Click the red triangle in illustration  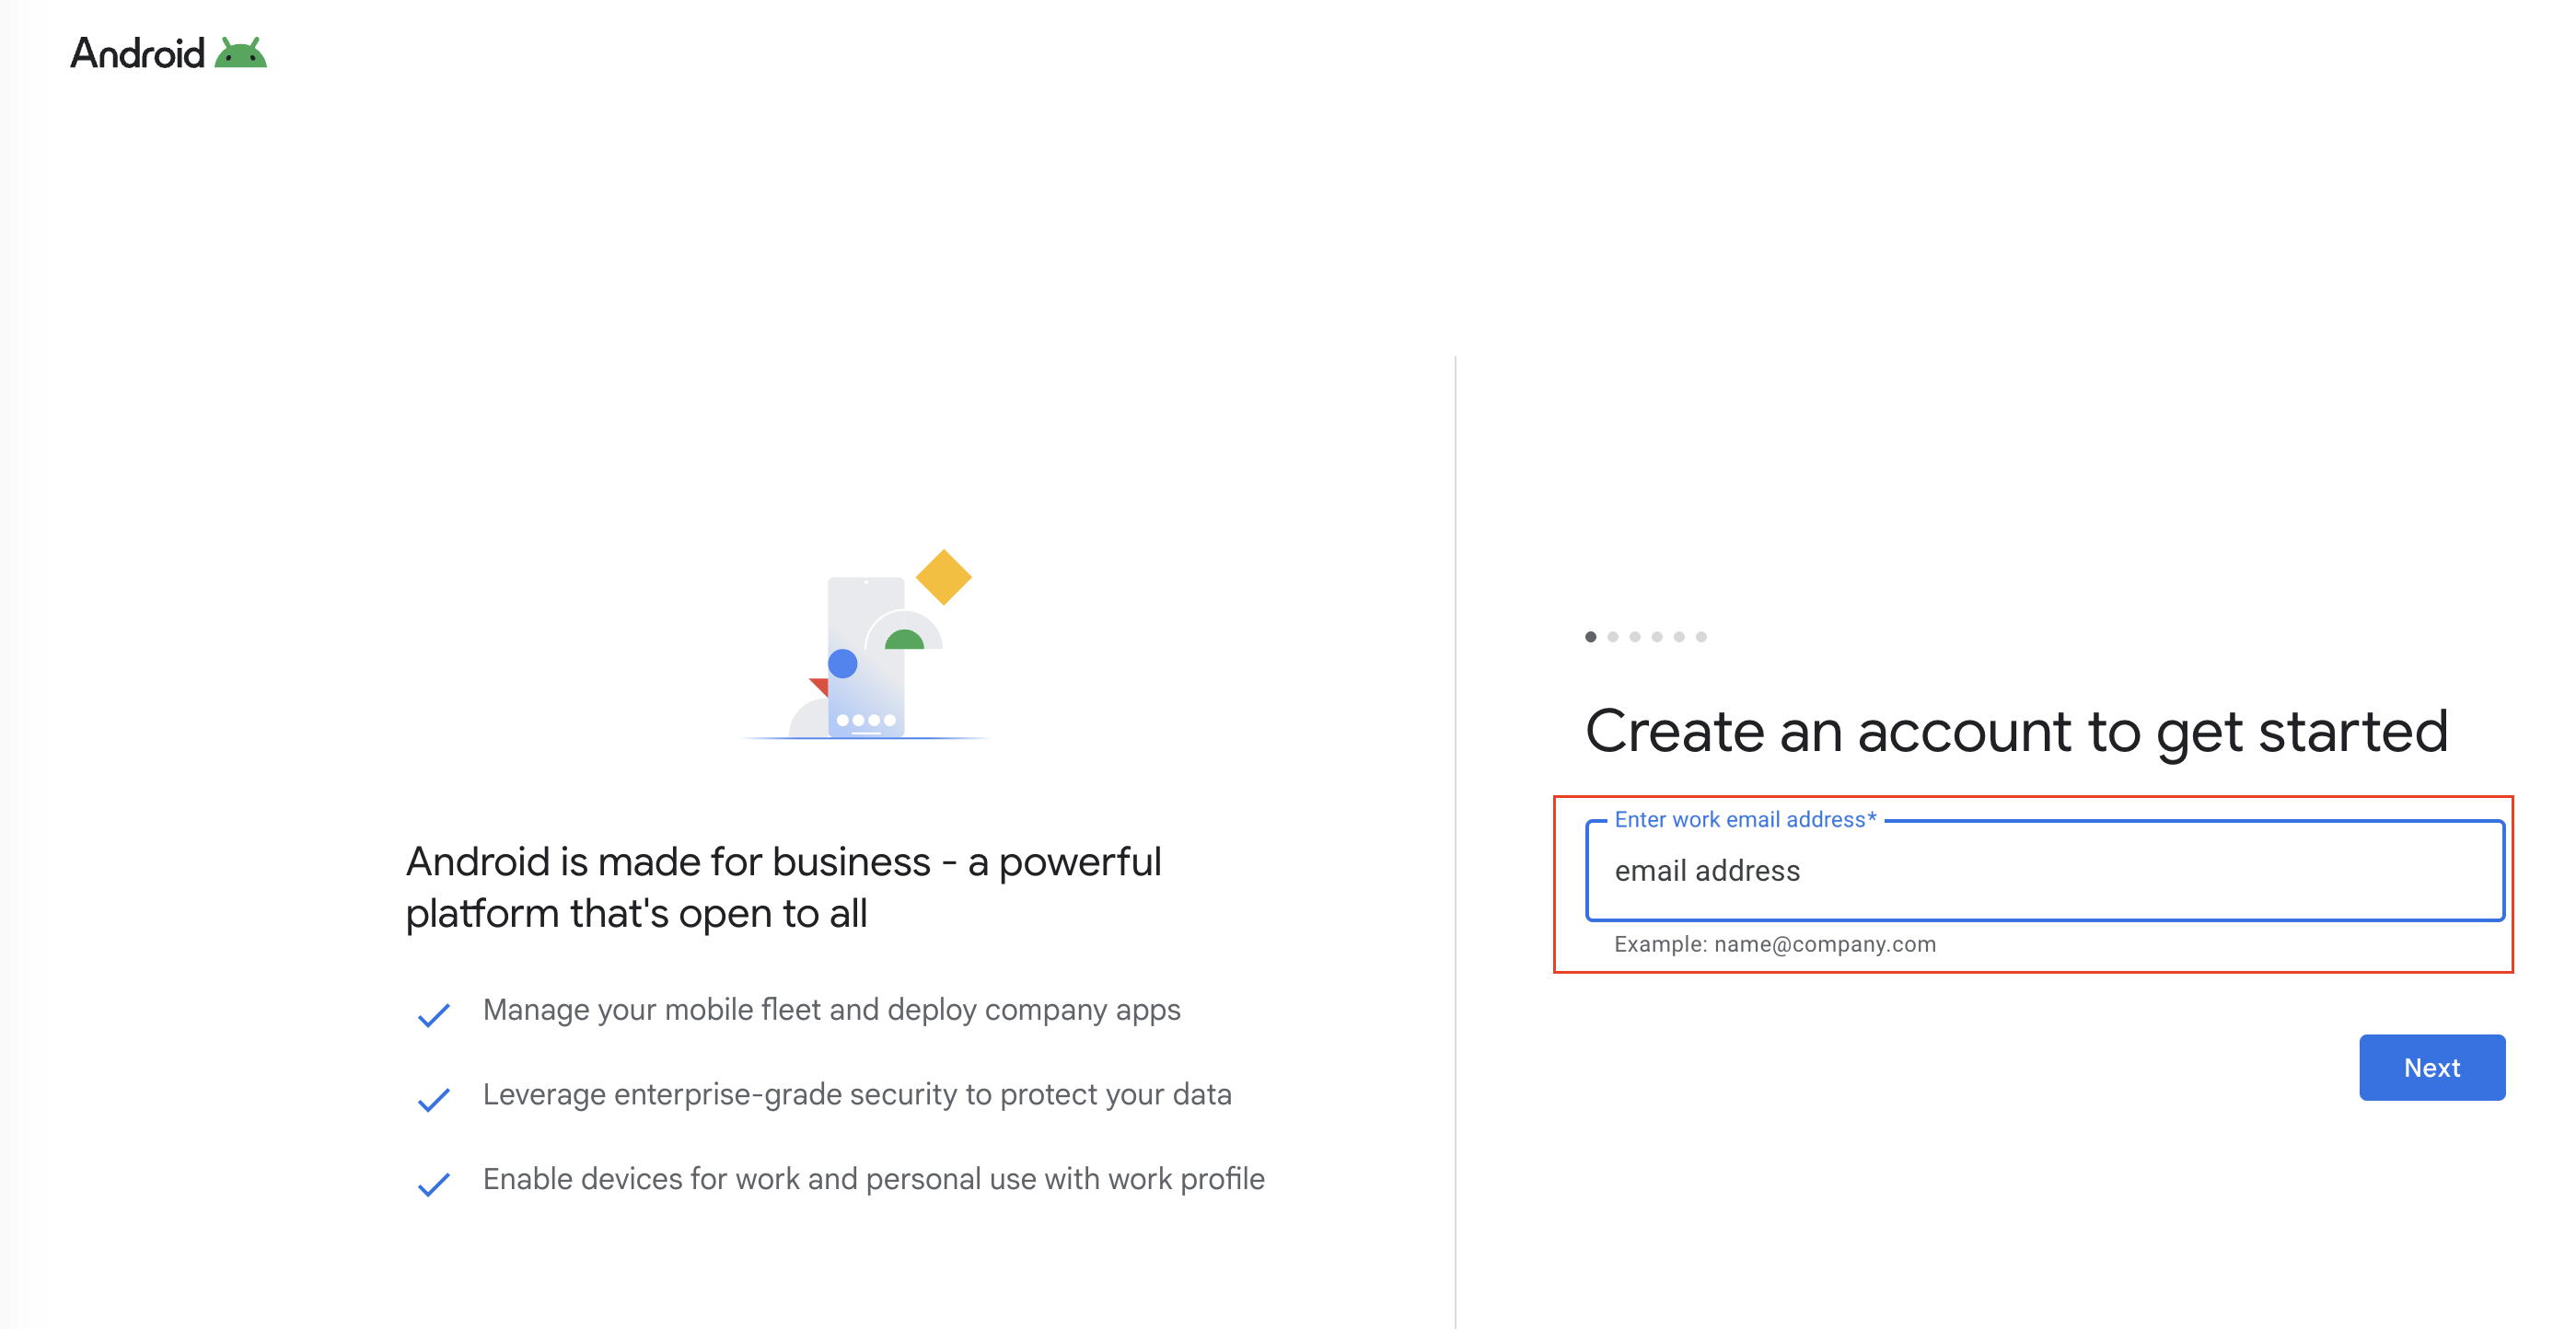(x=820, y=686)
